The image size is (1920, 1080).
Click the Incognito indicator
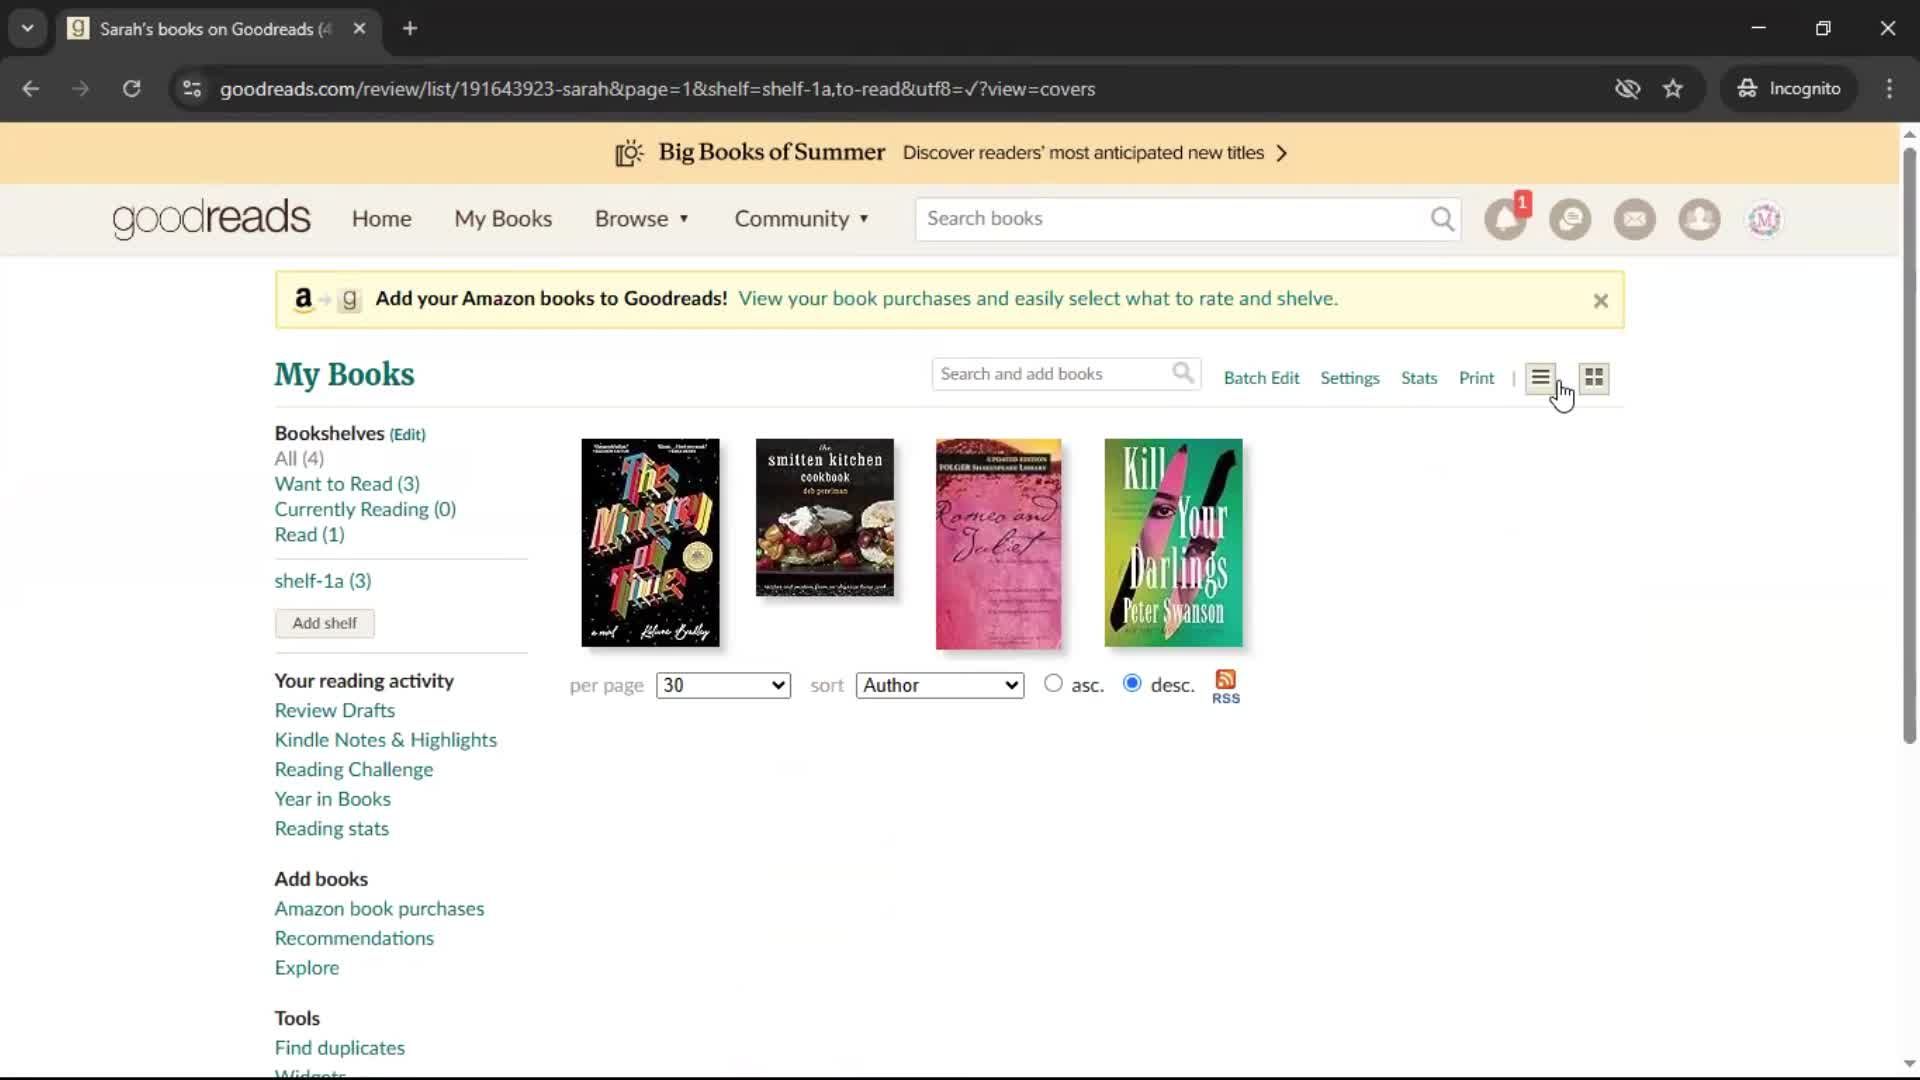(x=1788, y=89)
